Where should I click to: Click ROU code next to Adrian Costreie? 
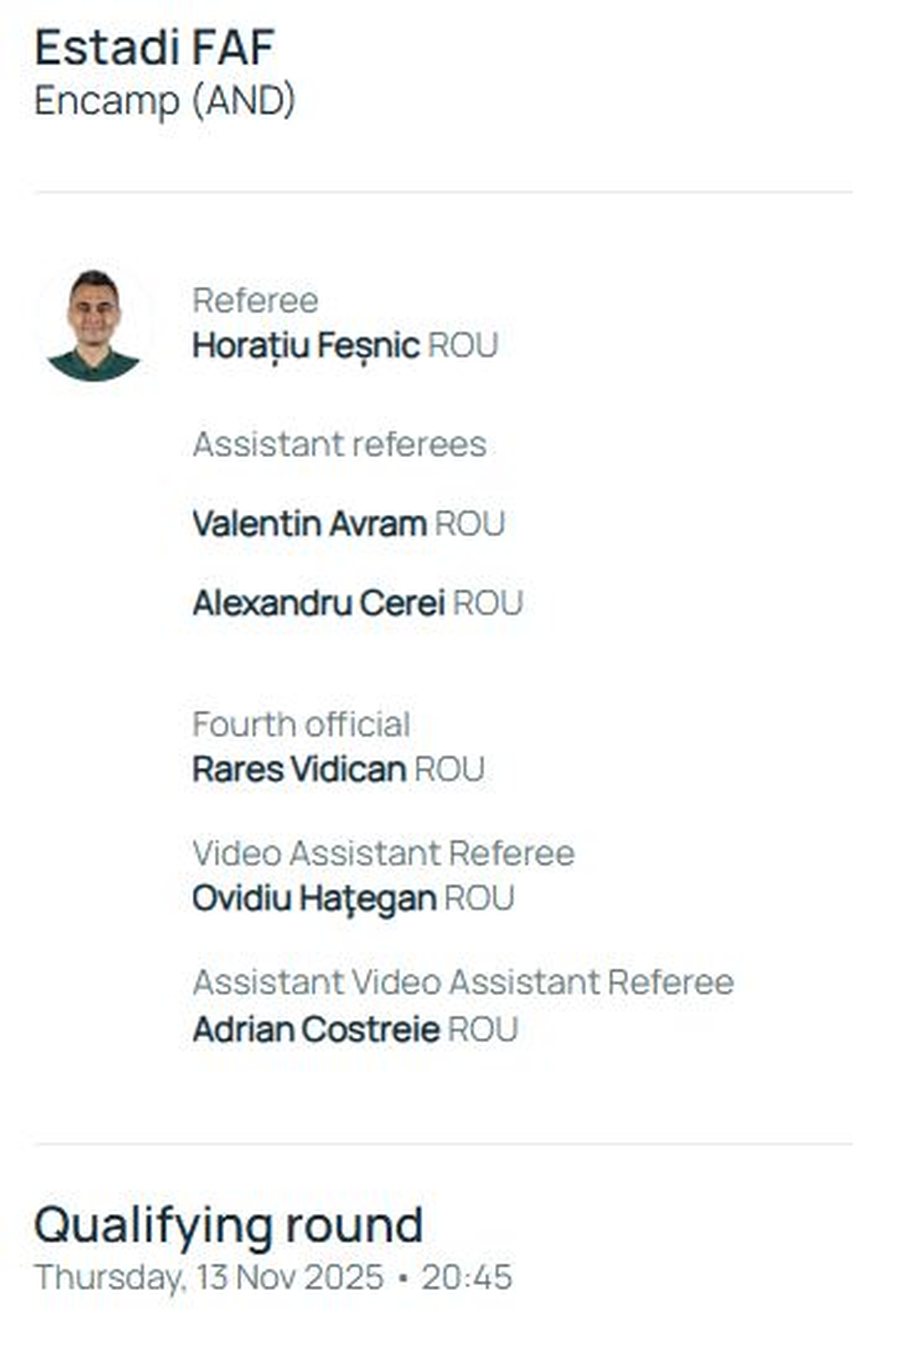(x=482, y=1030)
